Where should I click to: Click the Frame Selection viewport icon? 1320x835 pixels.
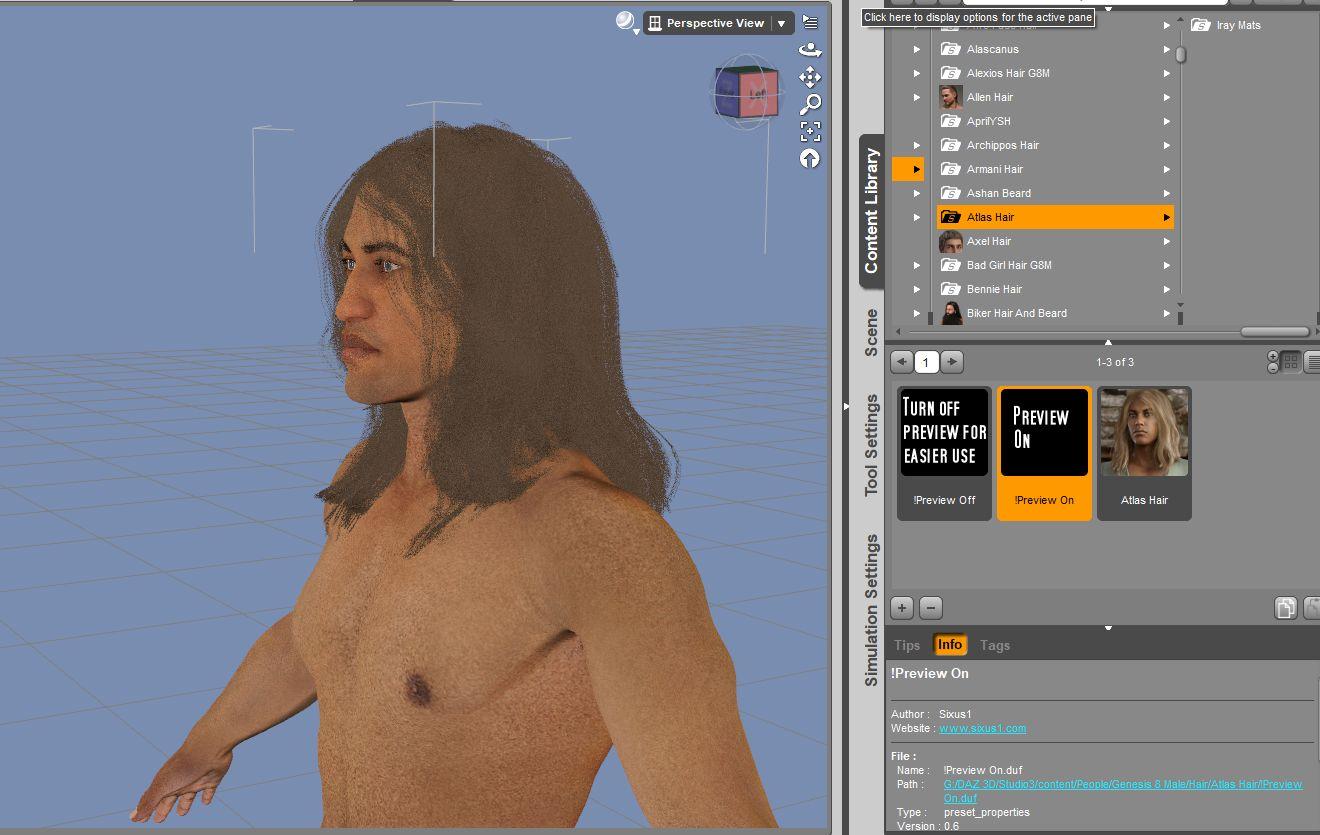click(x=810, y=132)
